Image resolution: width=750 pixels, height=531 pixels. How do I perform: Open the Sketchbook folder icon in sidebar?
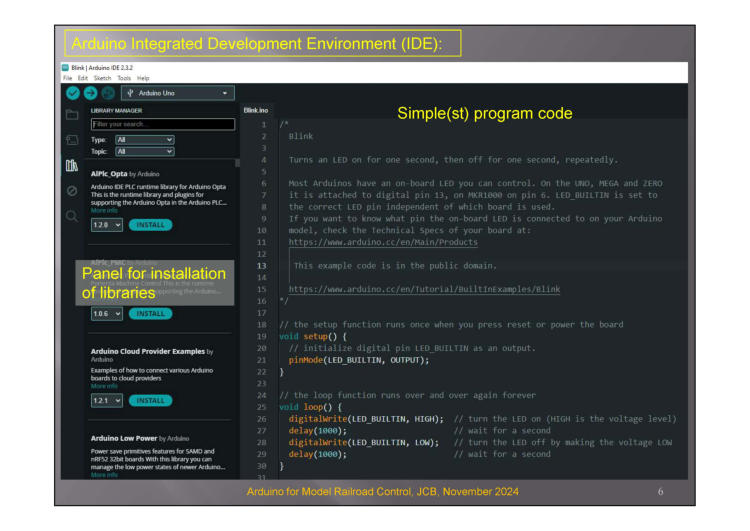coord(72,115)
